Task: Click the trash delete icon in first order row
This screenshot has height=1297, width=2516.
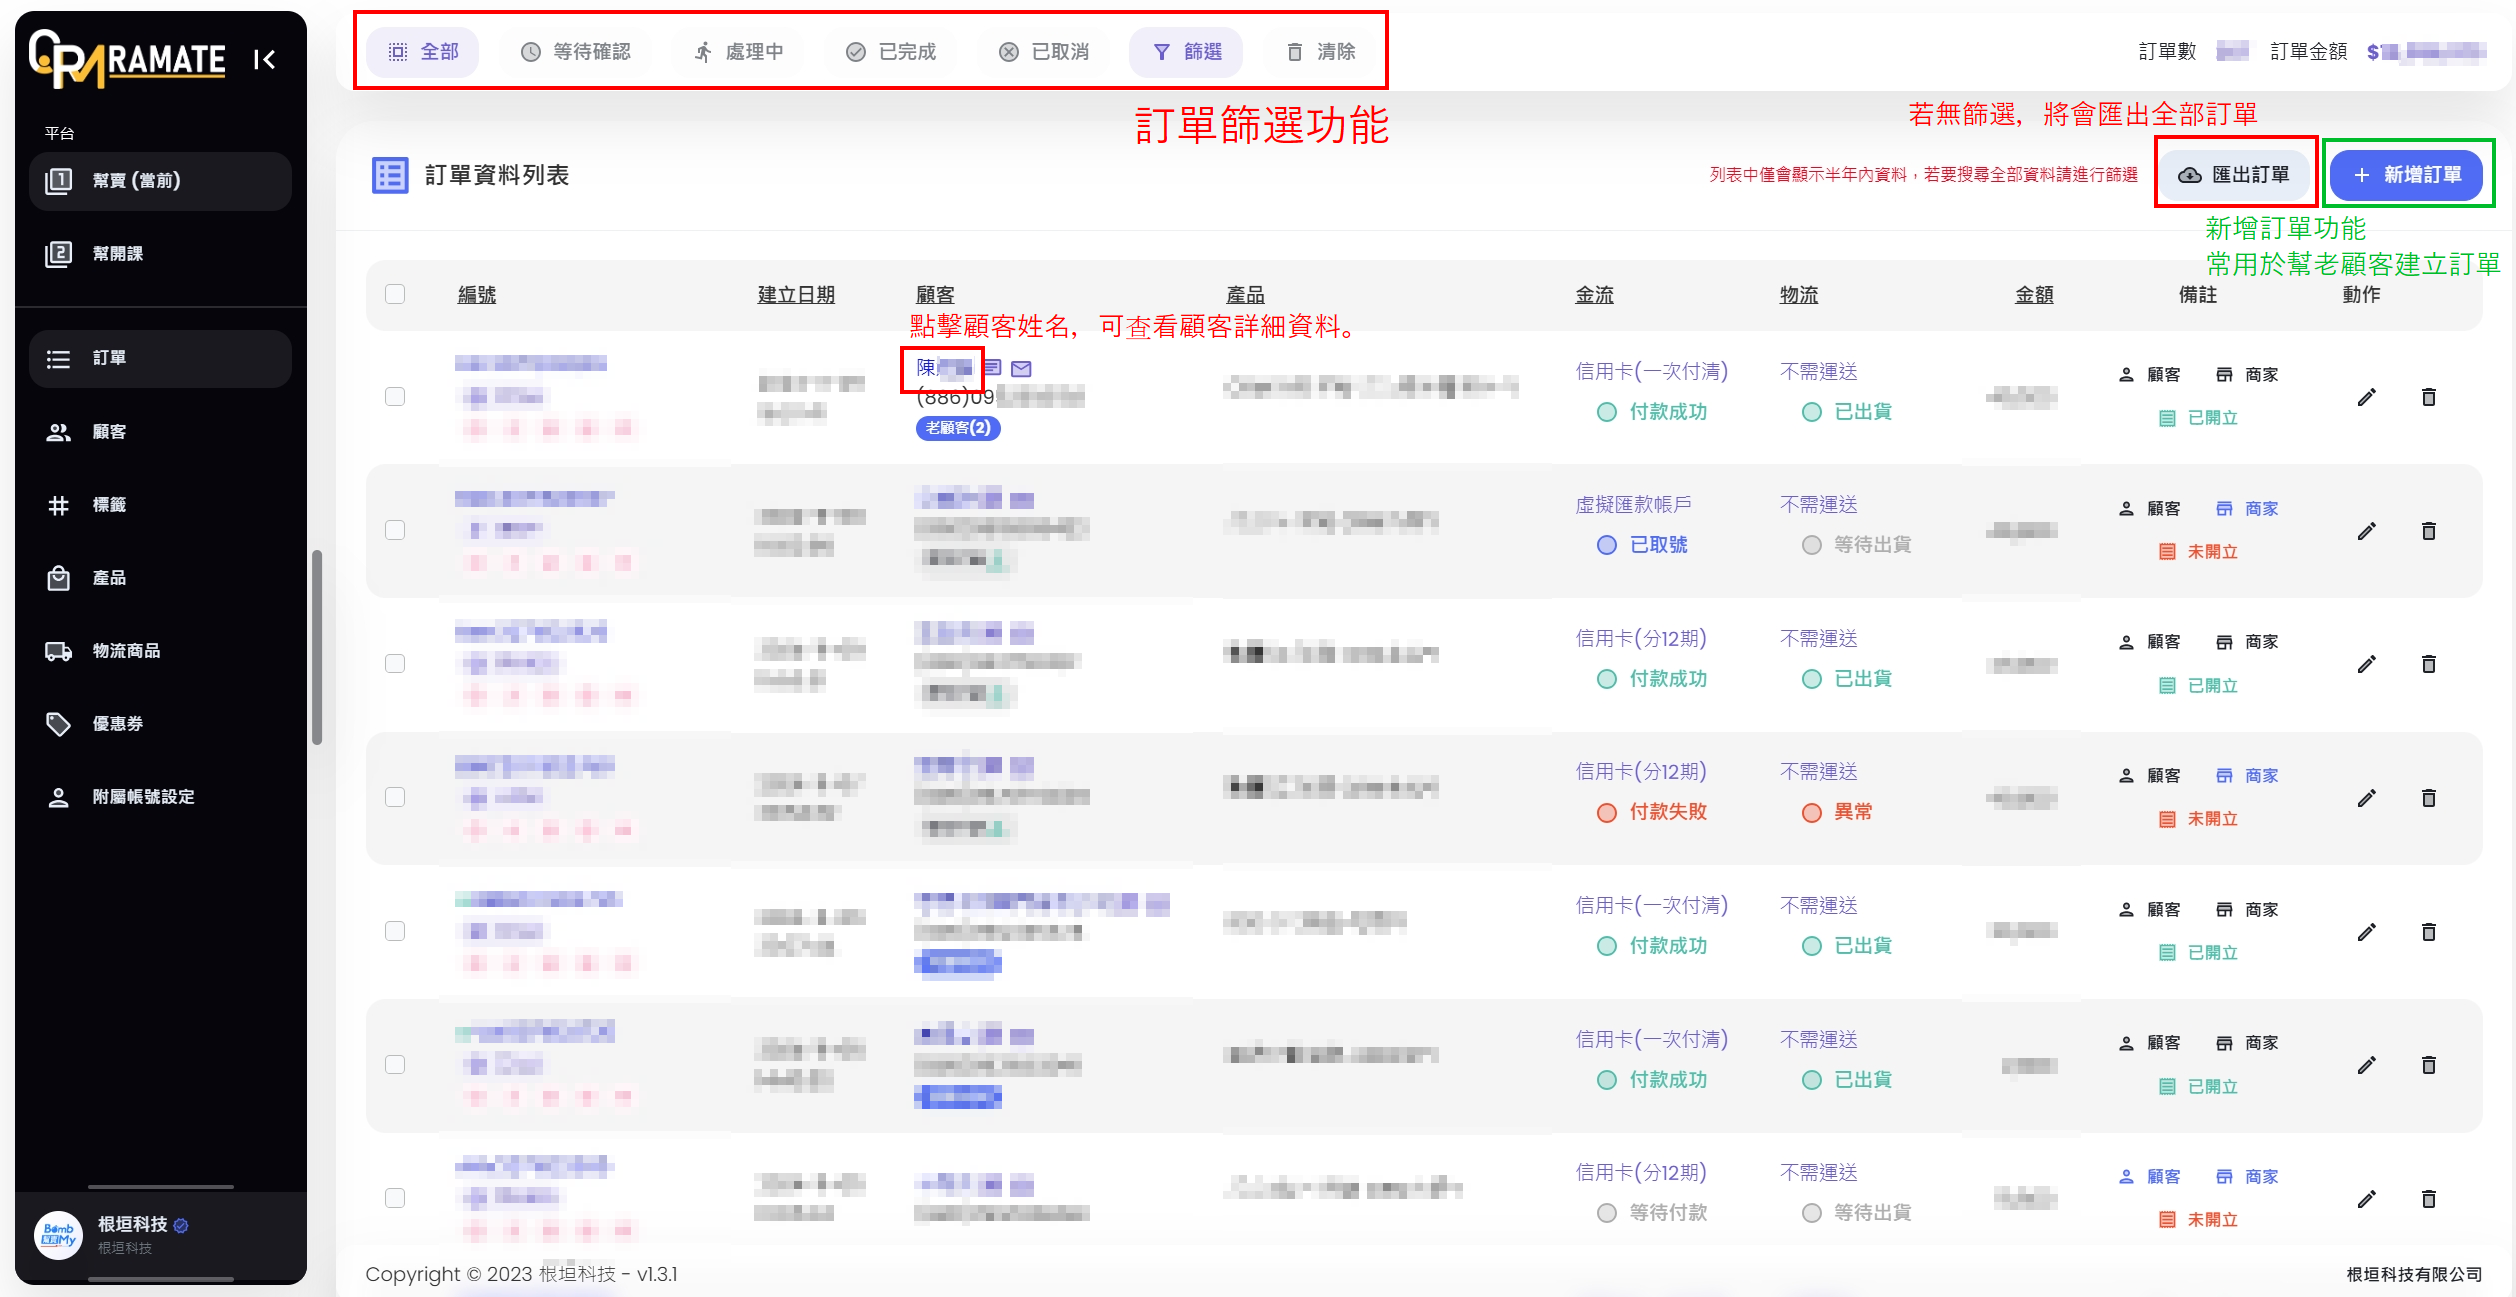Action: click(2428, 398)
